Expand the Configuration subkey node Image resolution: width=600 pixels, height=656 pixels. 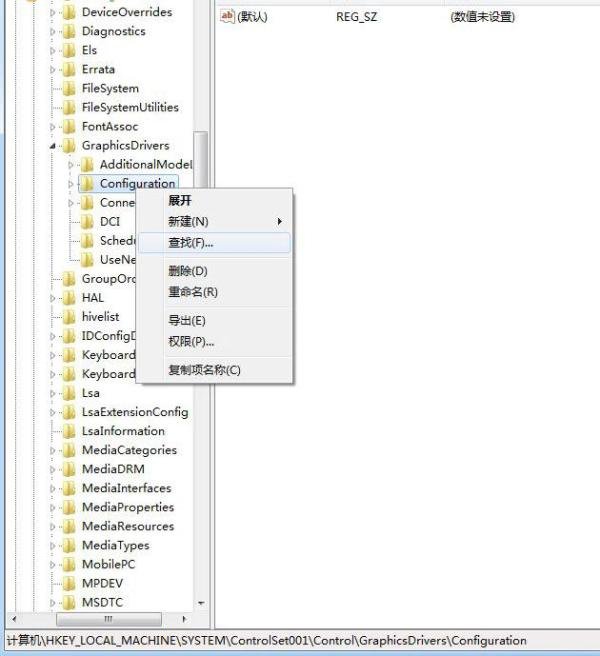(71, 184)
